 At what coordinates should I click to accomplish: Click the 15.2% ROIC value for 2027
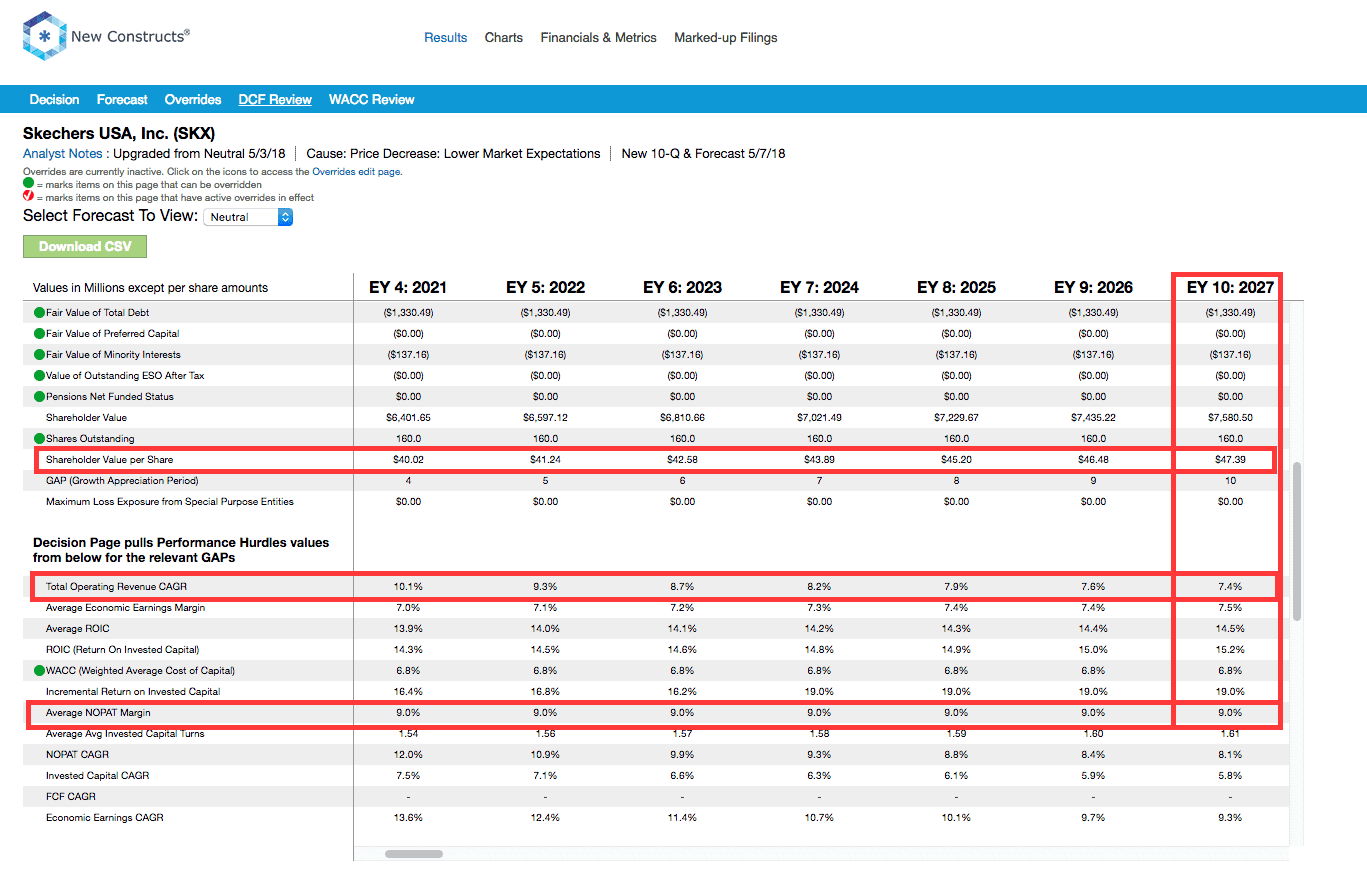[1230, 650]
